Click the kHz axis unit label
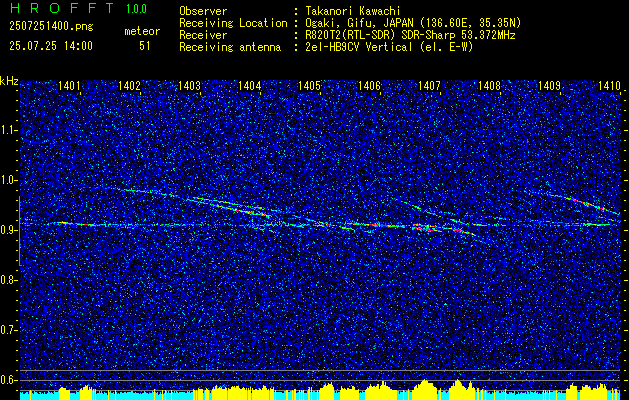 9,81
